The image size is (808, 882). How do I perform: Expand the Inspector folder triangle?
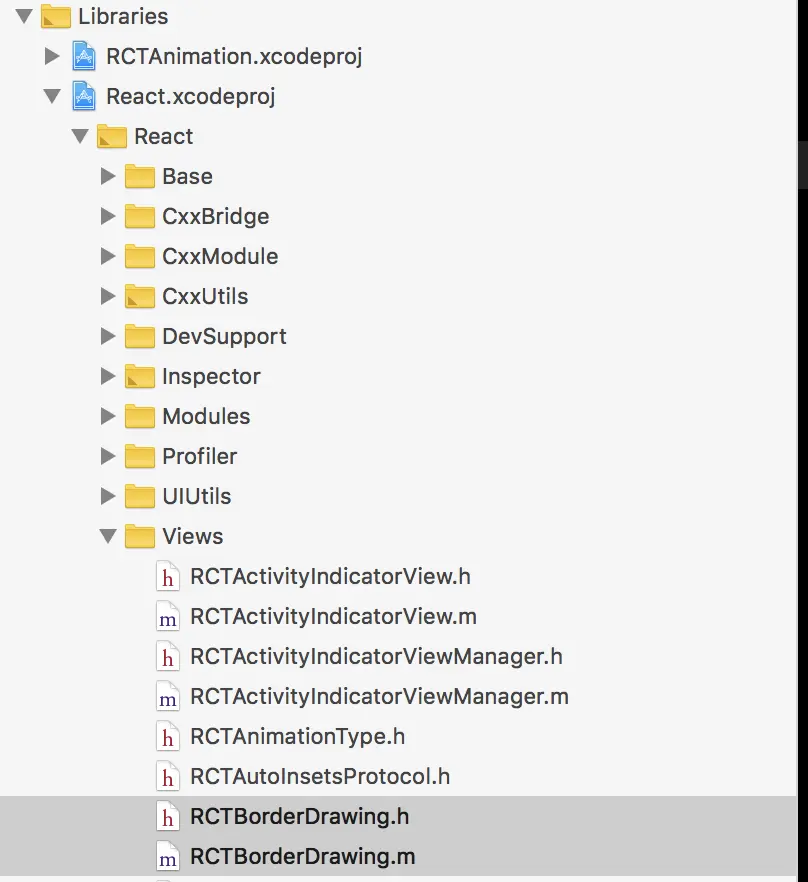(x=108, y=376)
